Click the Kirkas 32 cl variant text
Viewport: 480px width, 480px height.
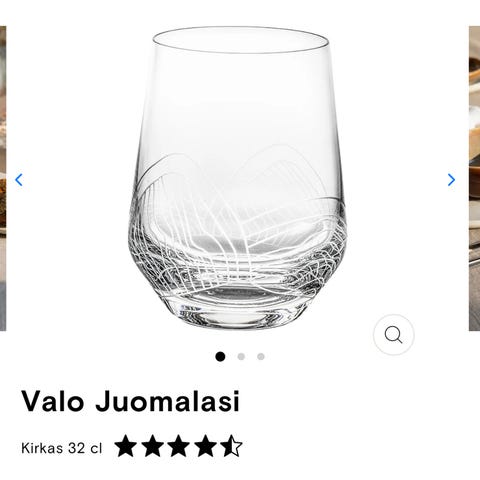click(62, 448)
